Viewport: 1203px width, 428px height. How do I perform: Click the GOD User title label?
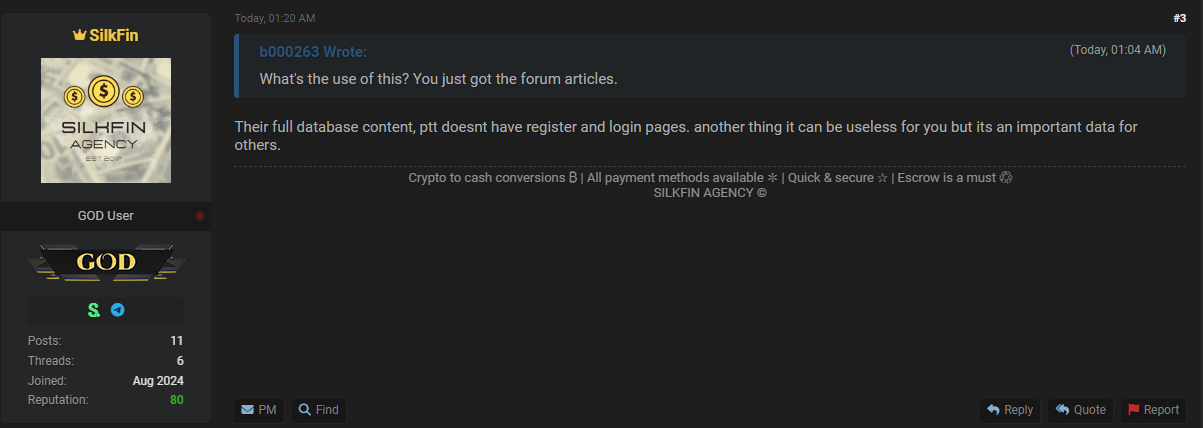(106, 216)
